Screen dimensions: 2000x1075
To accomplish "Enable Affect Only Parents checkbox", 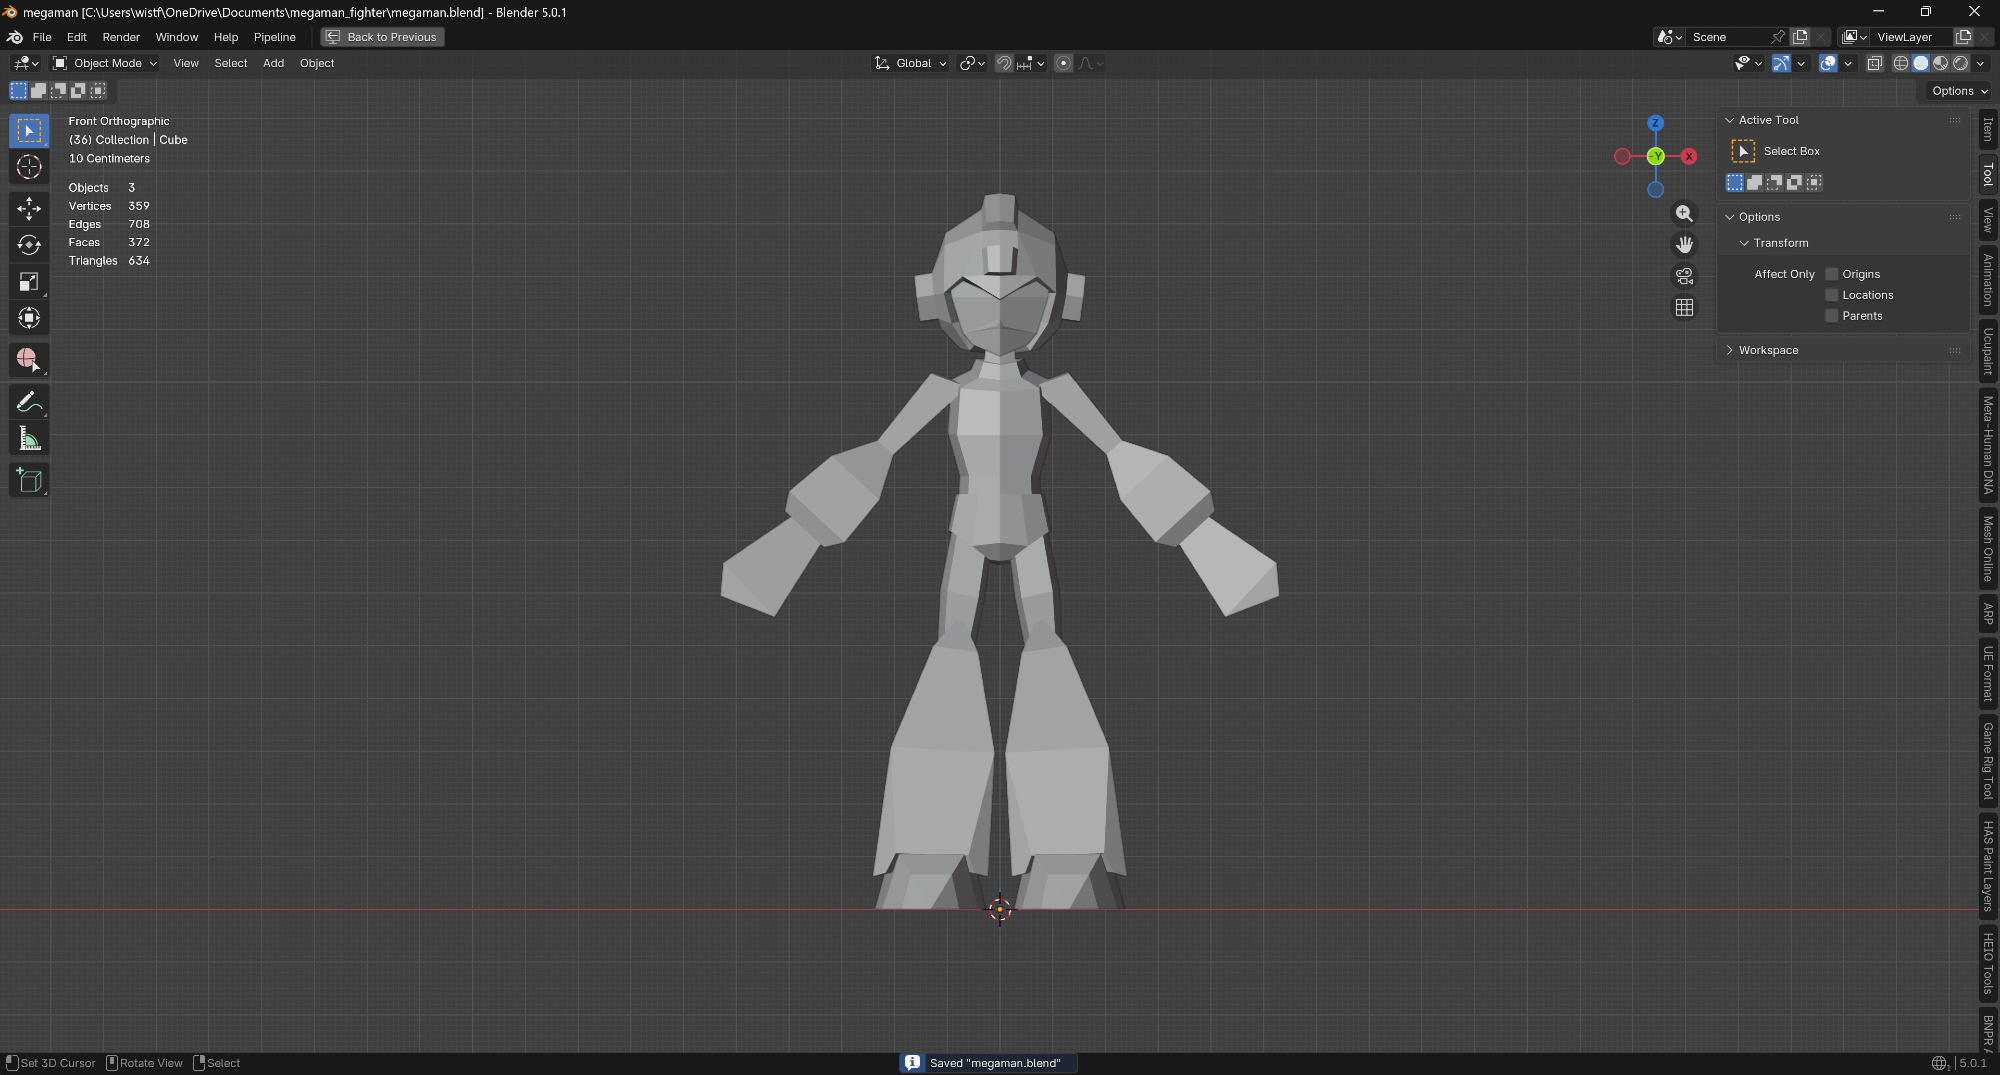I will click(1832, 316).
